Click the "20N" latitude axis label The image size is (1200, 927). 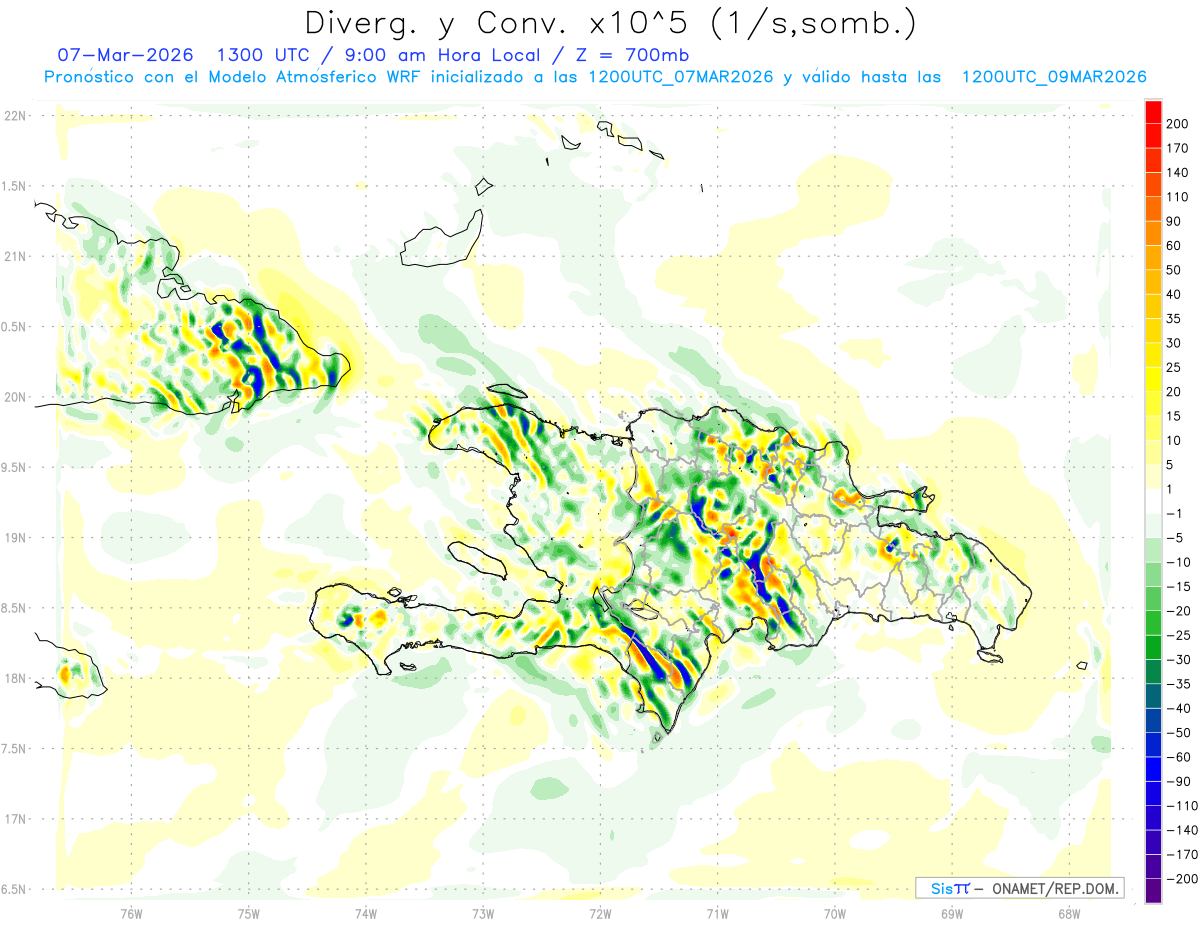(x=15, y=397)
